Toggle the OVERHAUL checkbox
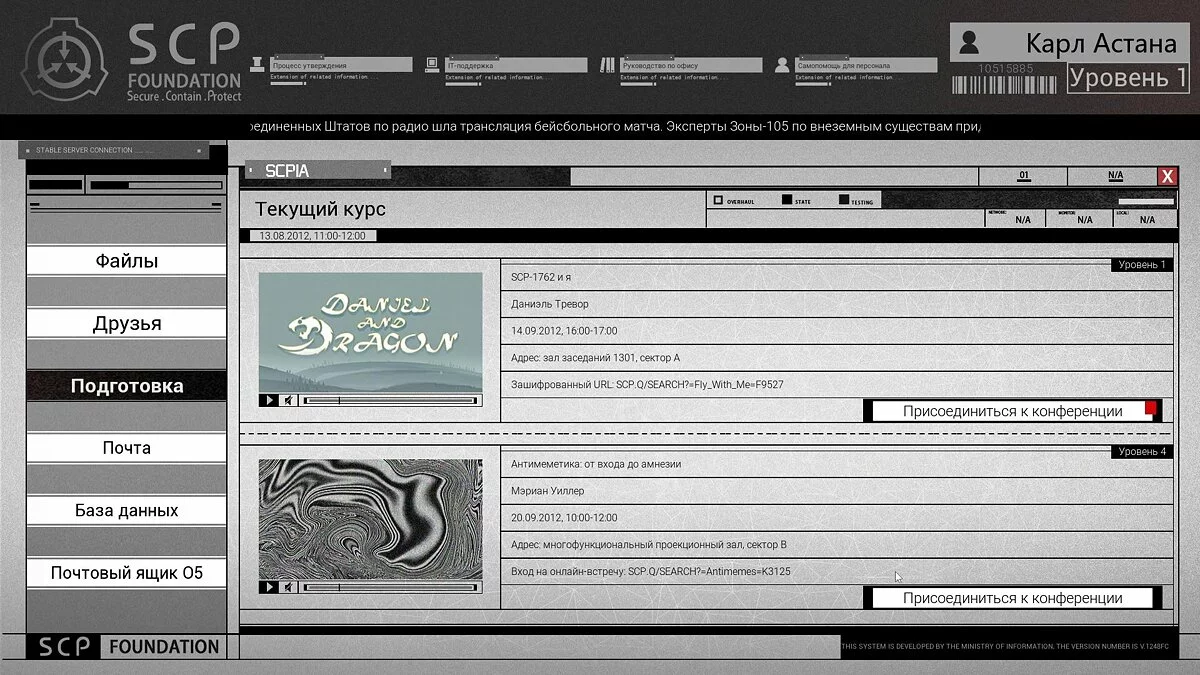Image resolution: width=1200 pixels, height=675 pixels. point(718,200)
